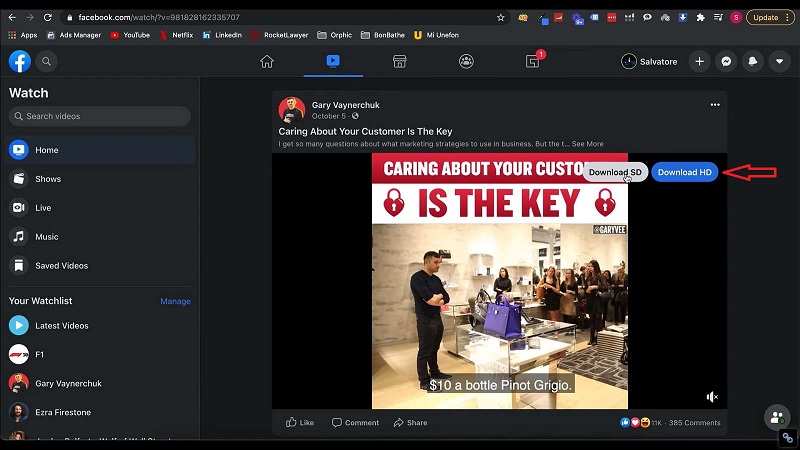This screenshot has height=450, width=800.
Task: Click the Facebook logo icon
Action: click(19, 61)
